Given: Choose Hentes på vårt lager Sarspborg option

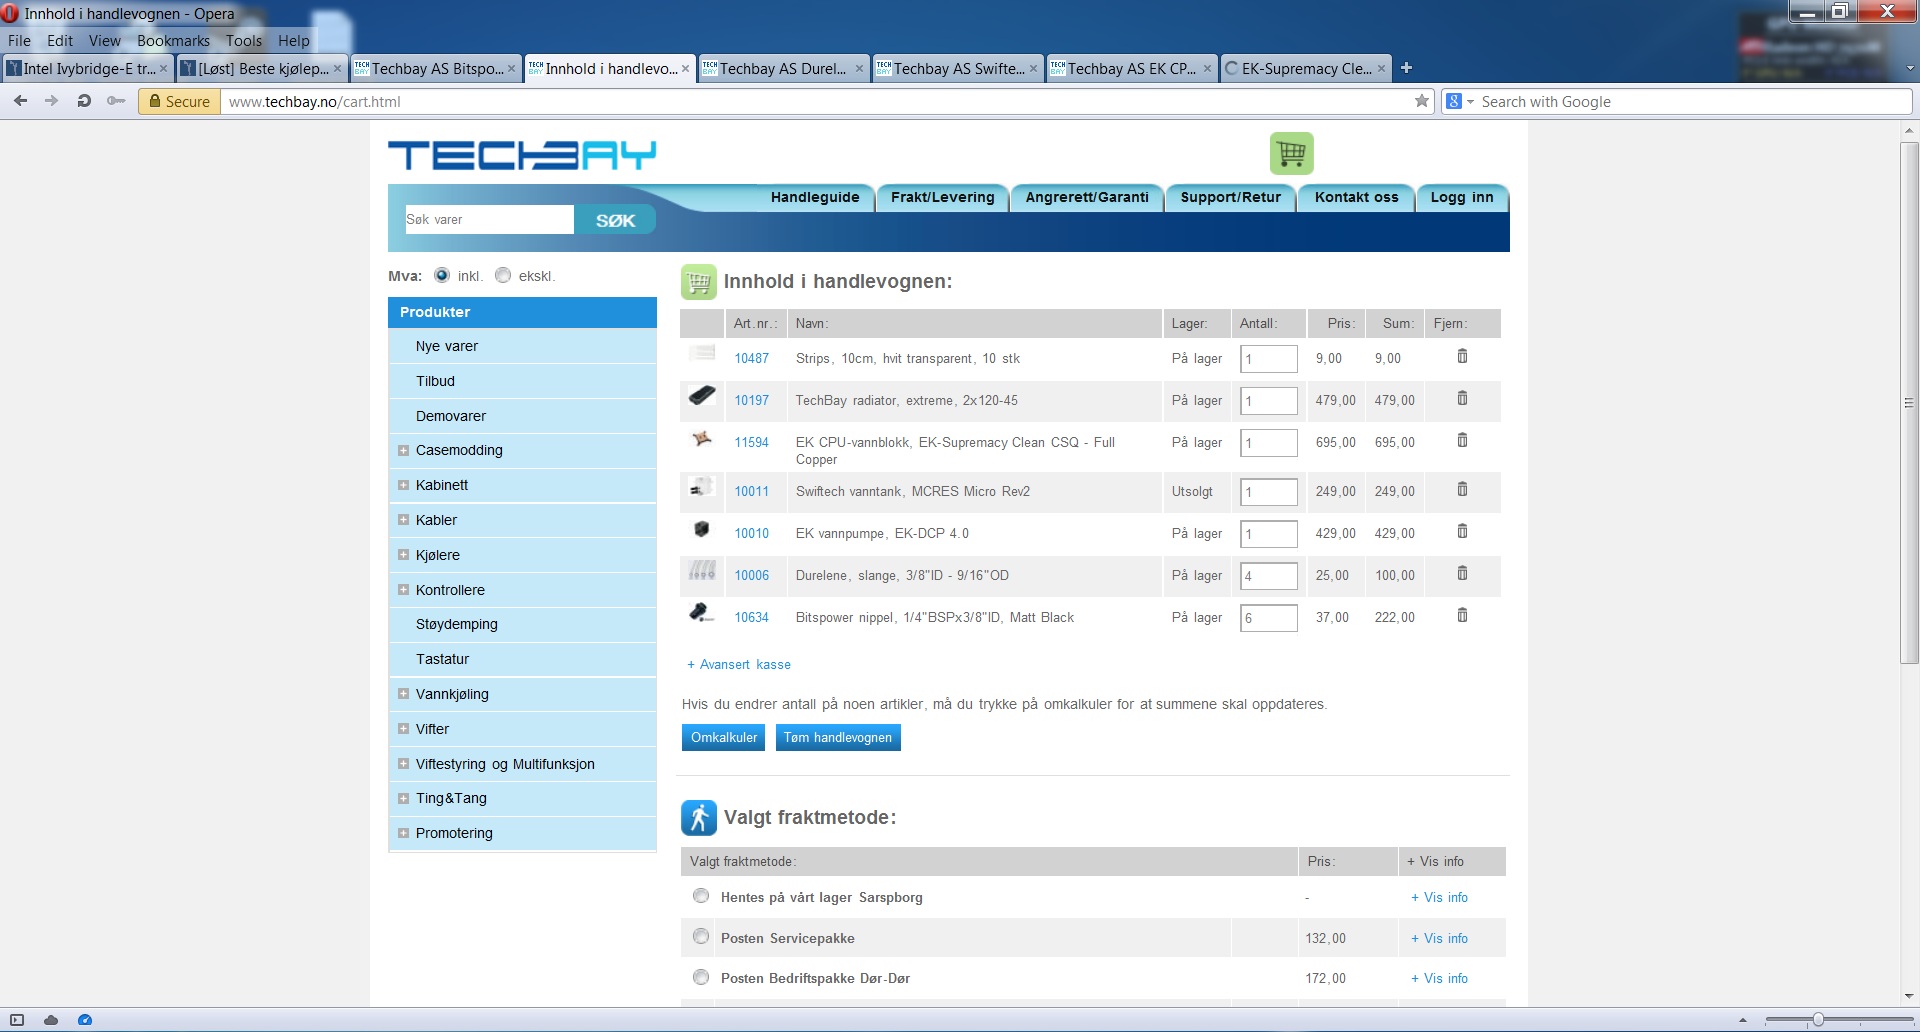Looking at the screenshot, I should tap(701, 896).
